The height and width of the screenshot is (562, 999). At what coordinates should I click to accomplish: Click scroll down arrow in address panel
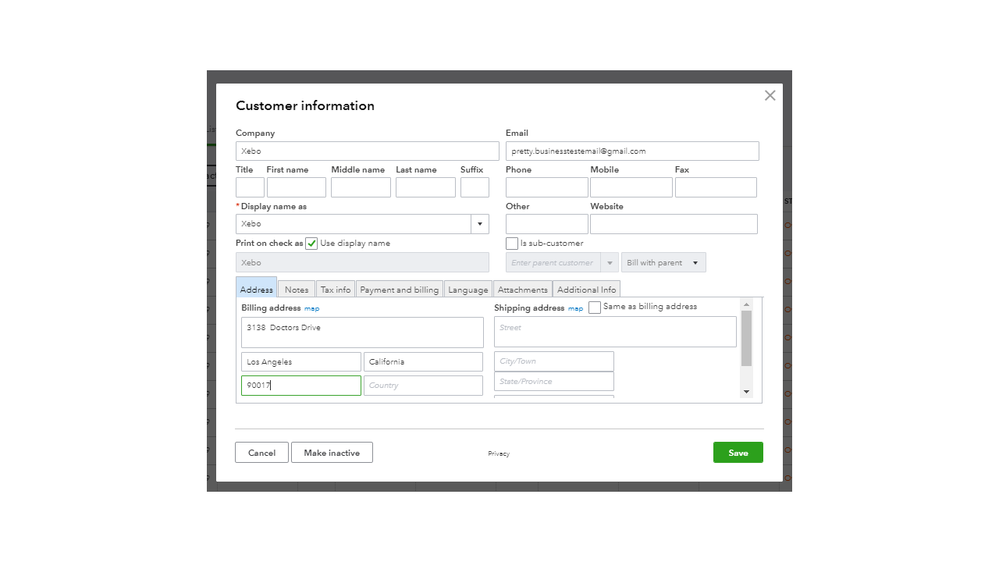pos(746,392)
